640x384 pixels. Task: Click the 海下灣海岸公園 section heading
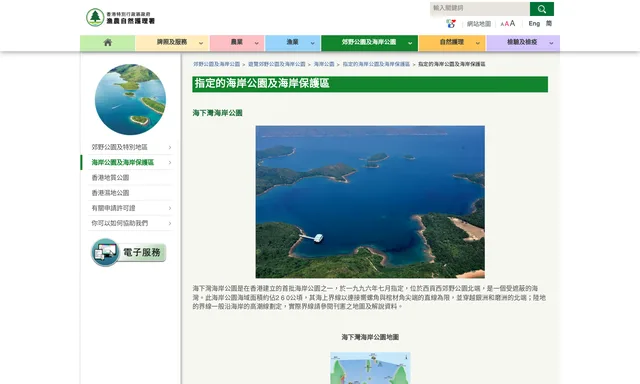tap(218, 113)
